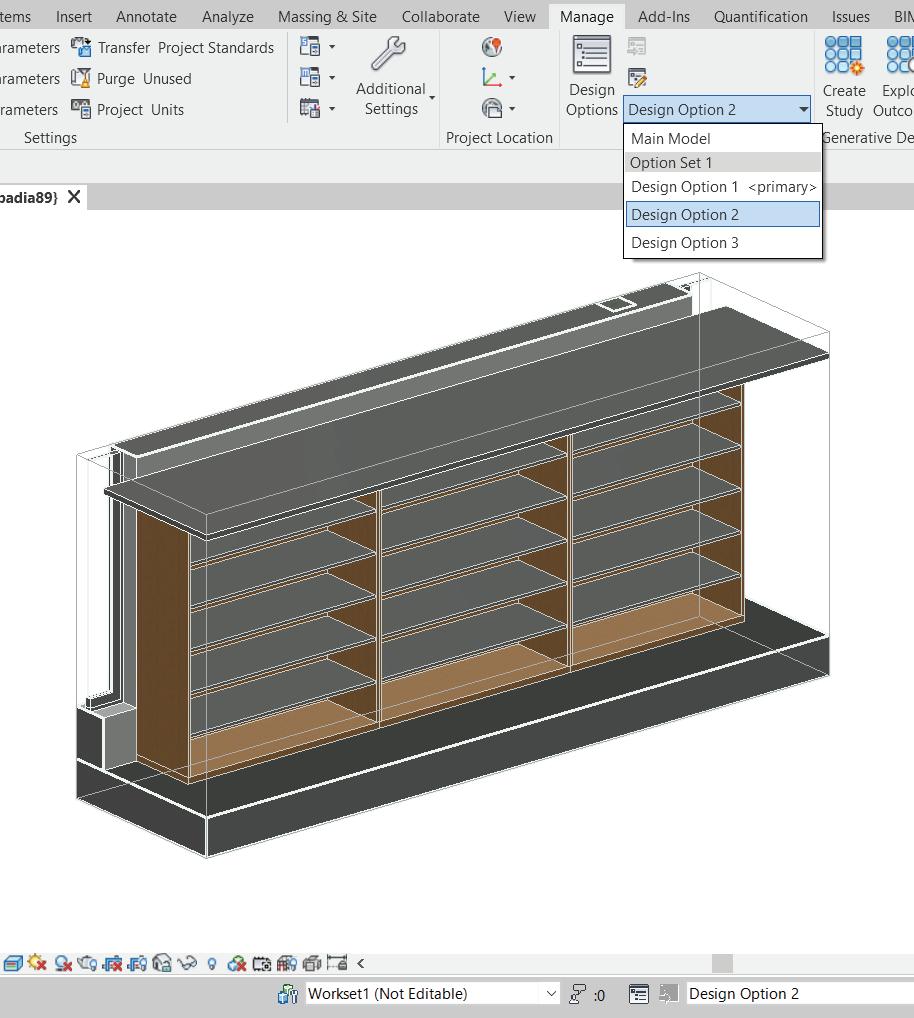Collapse the Design Option 2 combo box
This screenshot has width=914, height=1018.
click(803, 110)
